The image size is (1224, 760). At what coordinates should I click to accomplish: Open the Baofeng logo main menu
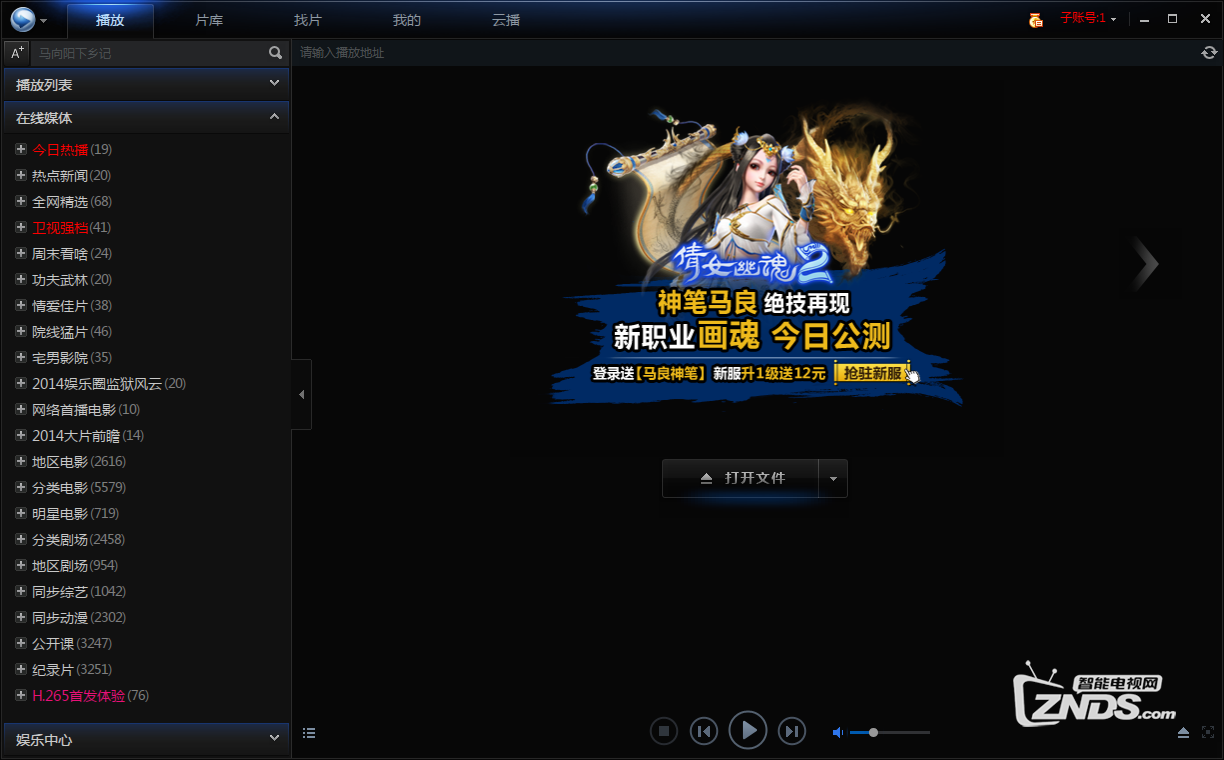[22, 19]
